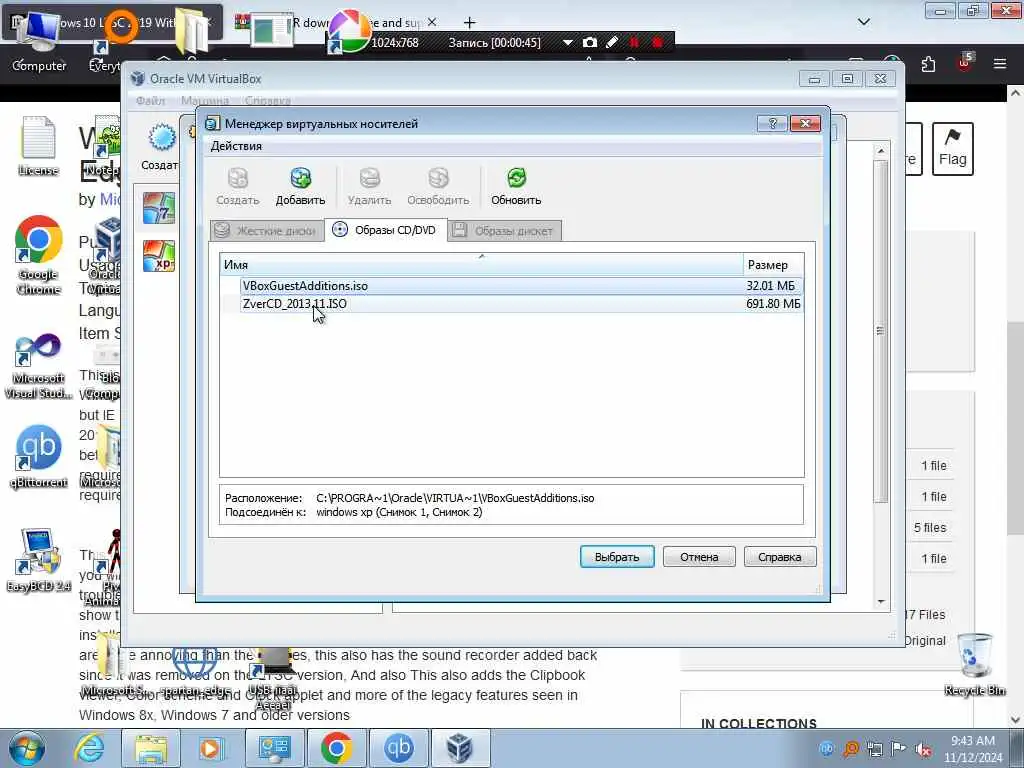The image size is (1024, 768).
Task: Open the Computer desktop icon
Action: 39,42
